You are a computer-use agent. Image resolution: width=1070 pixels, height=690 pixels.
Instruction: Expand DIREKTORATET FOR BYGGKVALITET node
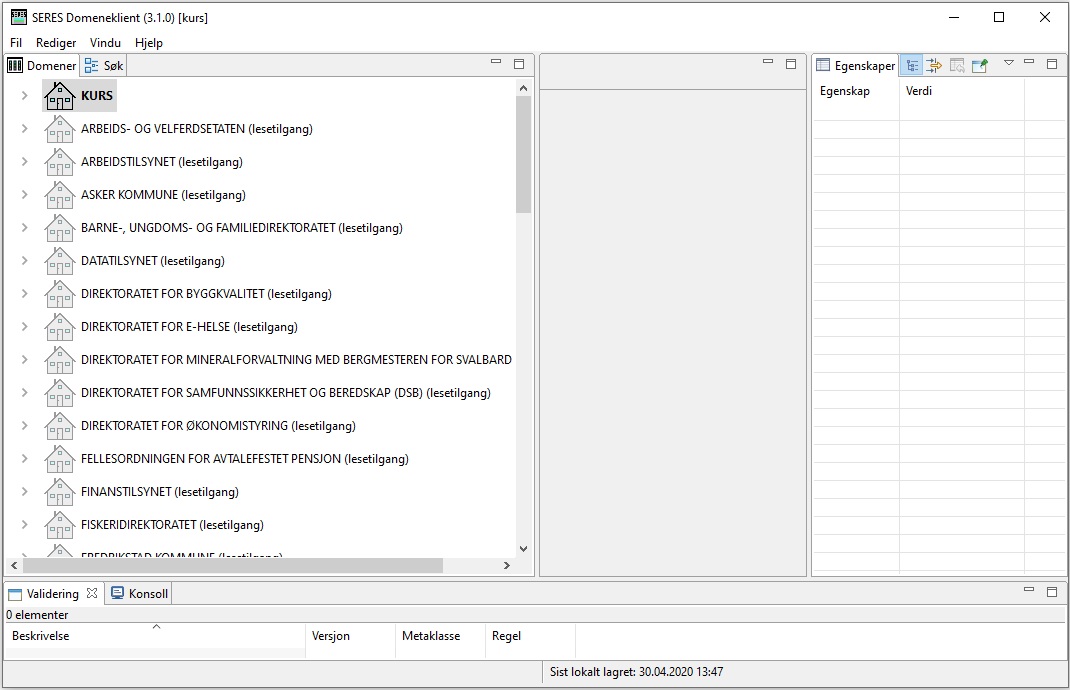pyautogui.click(x=25, y=293)
